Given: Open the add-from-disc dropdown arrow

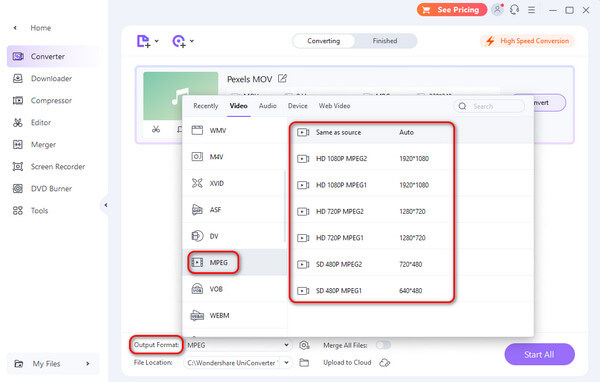Looking at the screenshot, I should tap(192, 41).
